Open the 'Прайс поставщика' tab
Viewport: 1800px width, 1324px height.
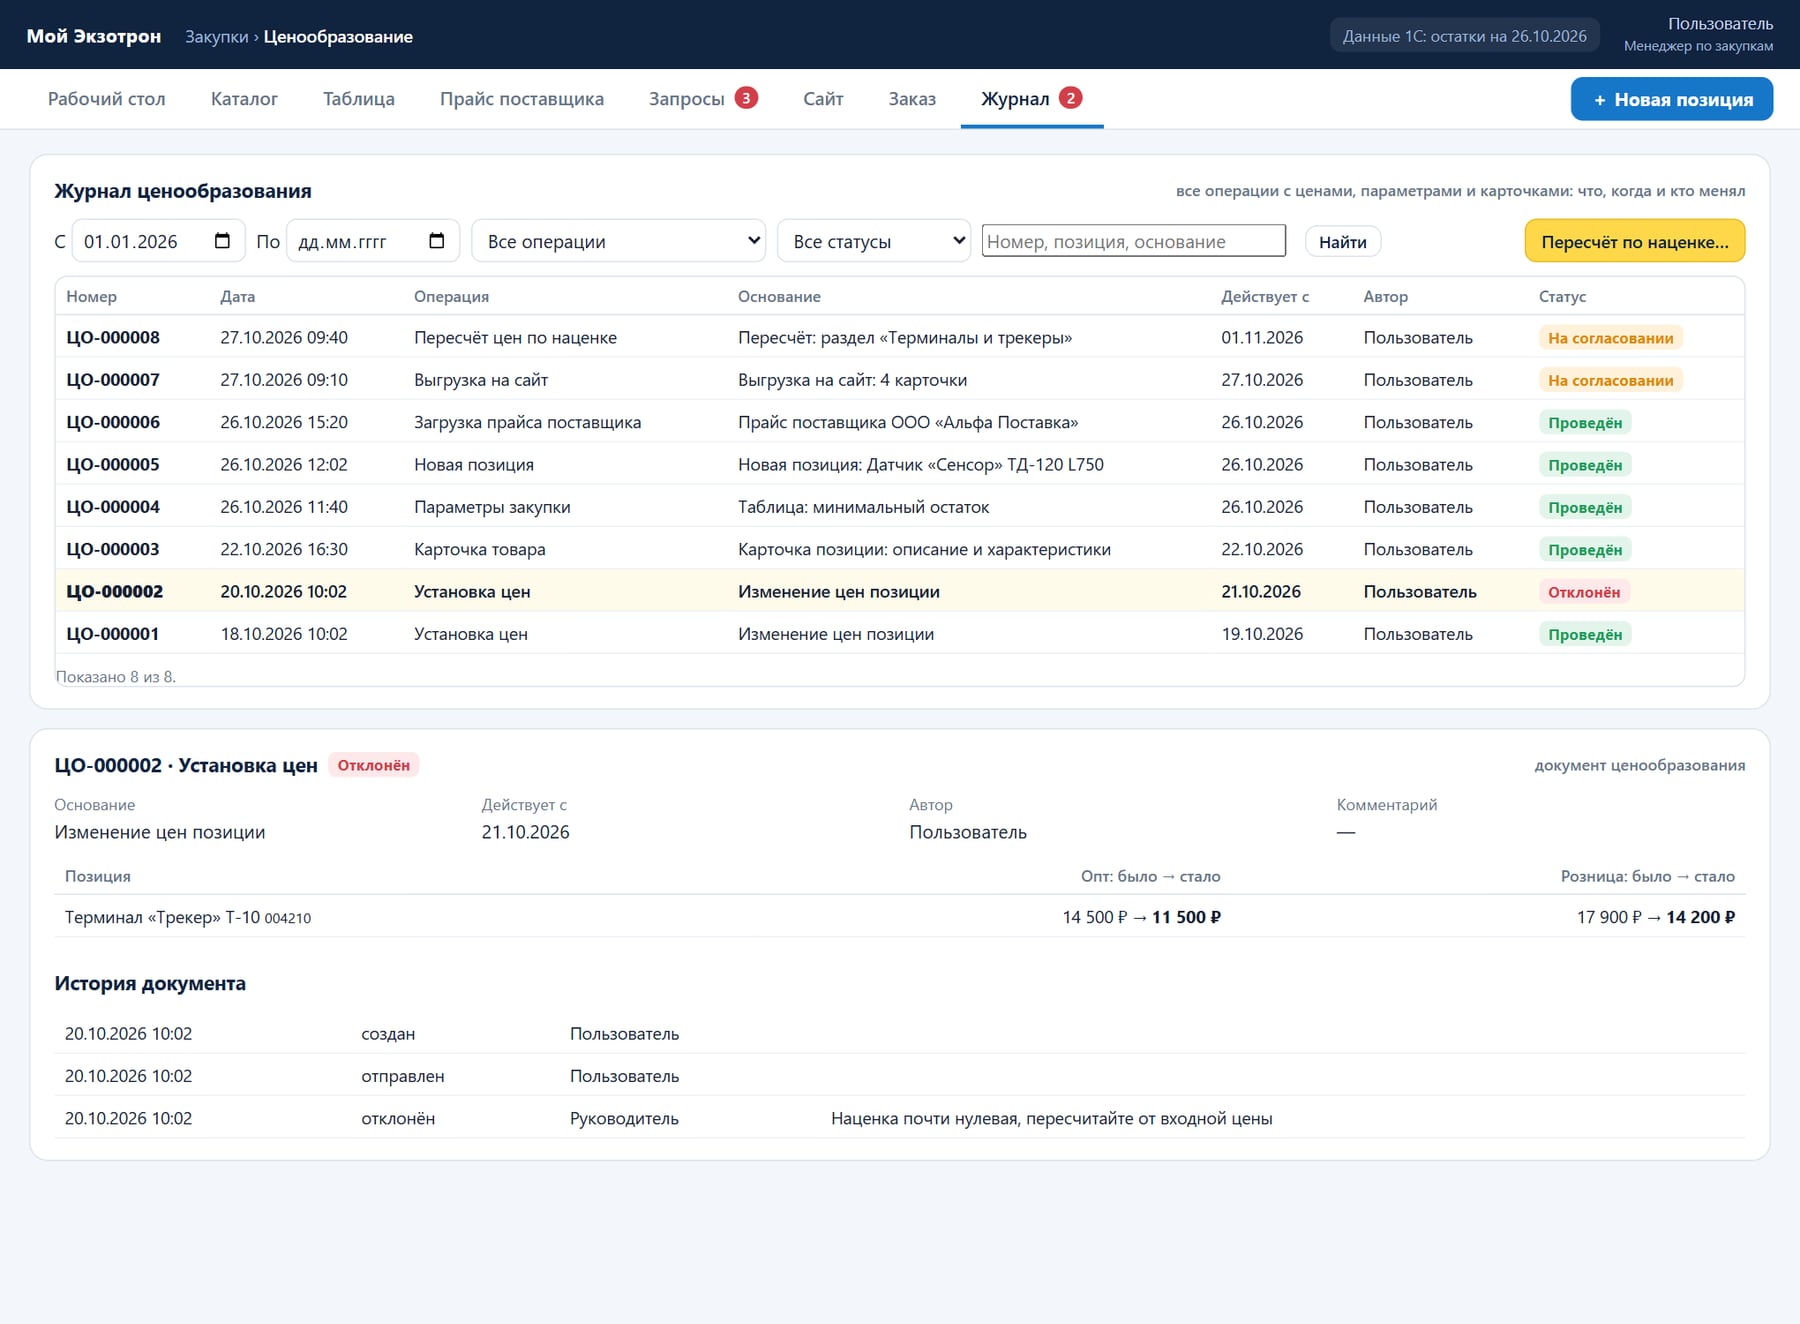coord(522,99)
